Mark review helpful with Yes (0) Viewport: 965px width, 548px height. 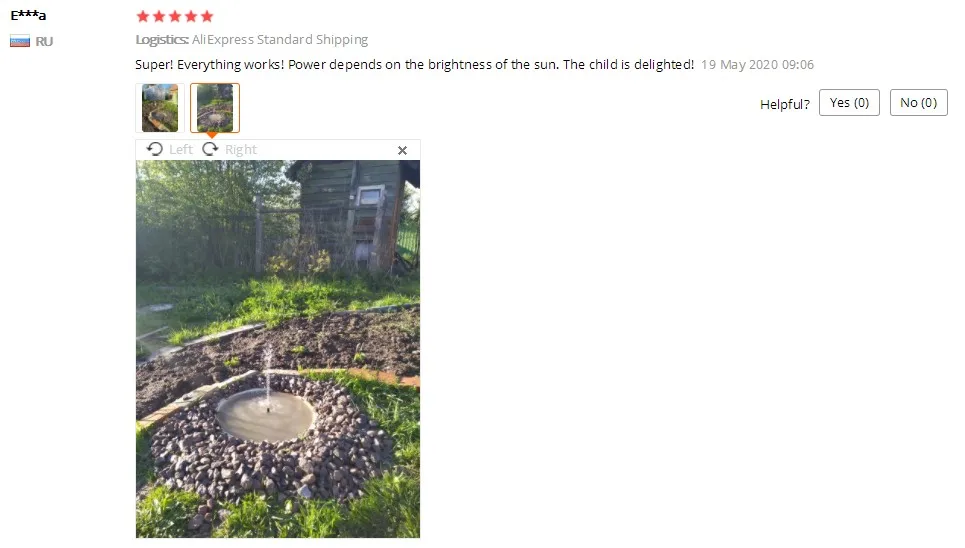tap(849, 103)
